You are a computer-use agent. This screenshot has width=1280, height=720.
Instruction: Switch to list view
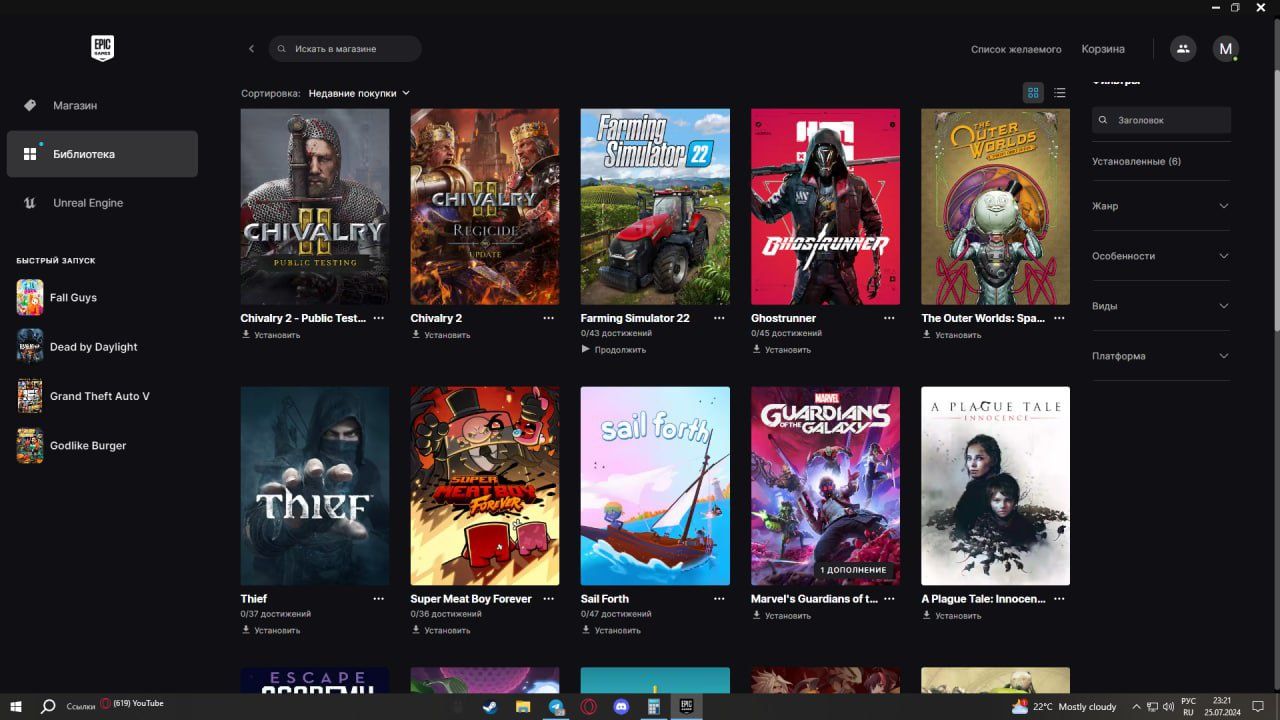1060,93
